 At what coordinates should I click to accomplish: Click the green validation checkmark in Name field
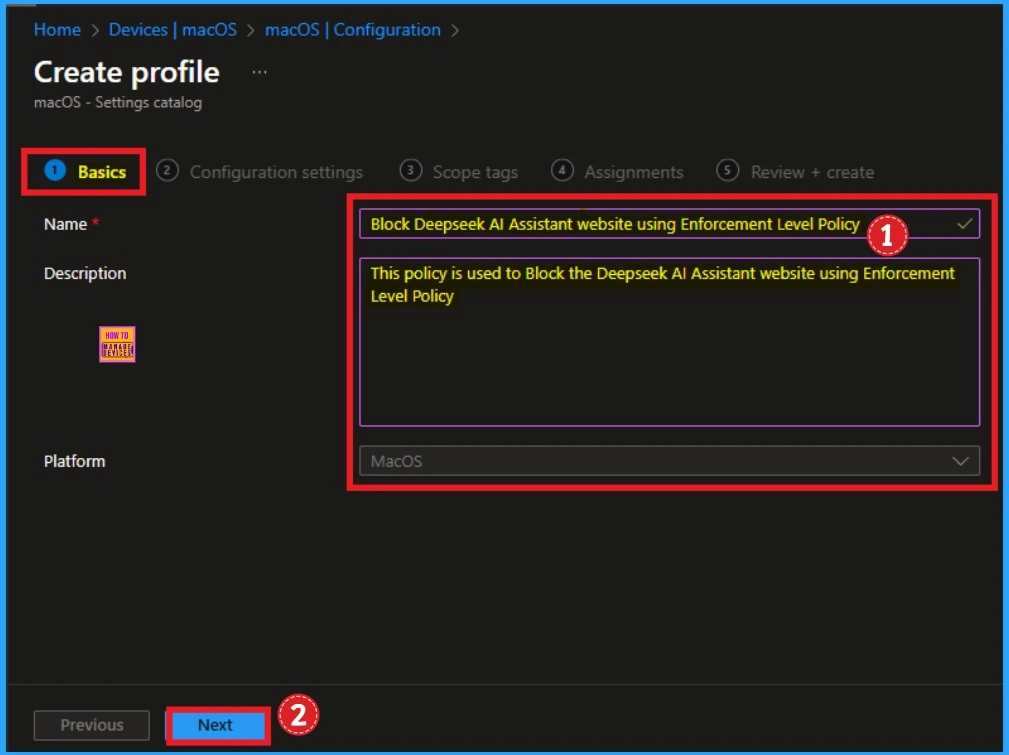[x=964, y=224]
